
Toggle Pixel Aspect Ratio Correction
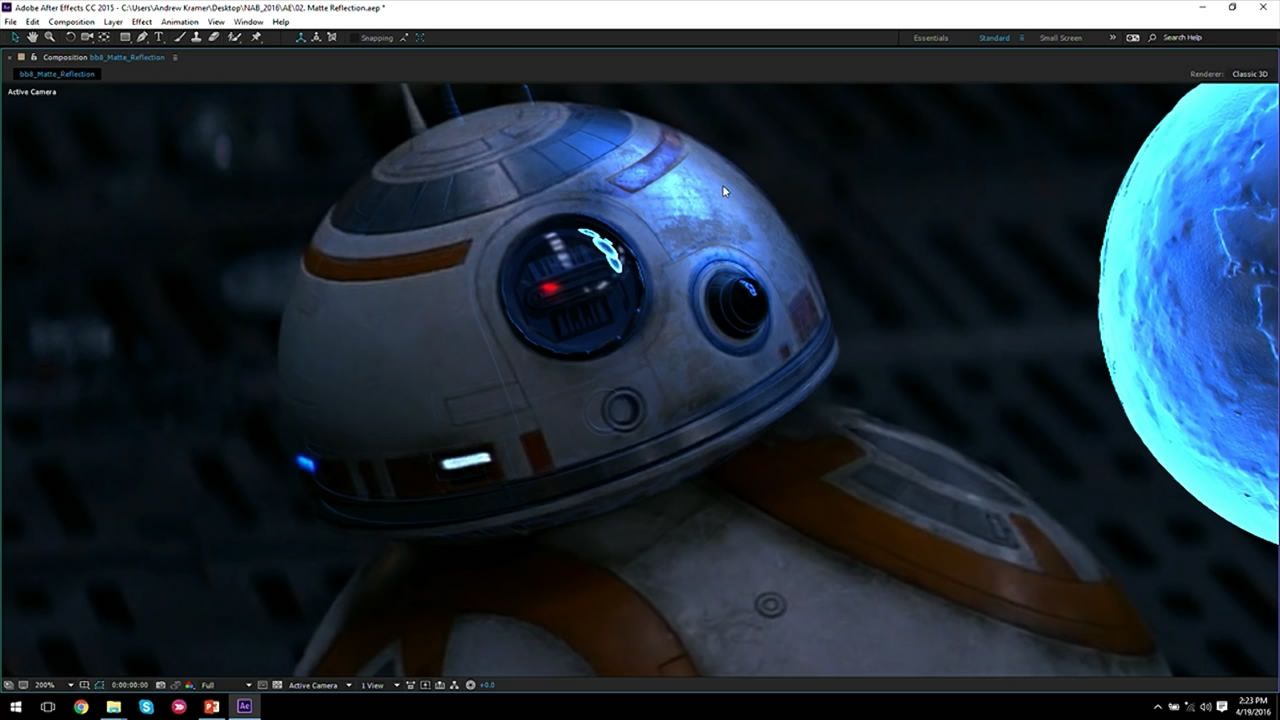(410, 685)
